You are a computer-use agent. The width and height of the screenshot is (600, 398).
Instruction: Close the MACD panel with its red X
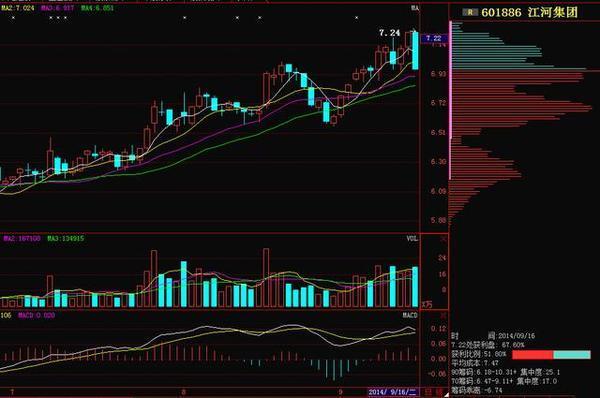pyautogui.click(x=443, y=315)
